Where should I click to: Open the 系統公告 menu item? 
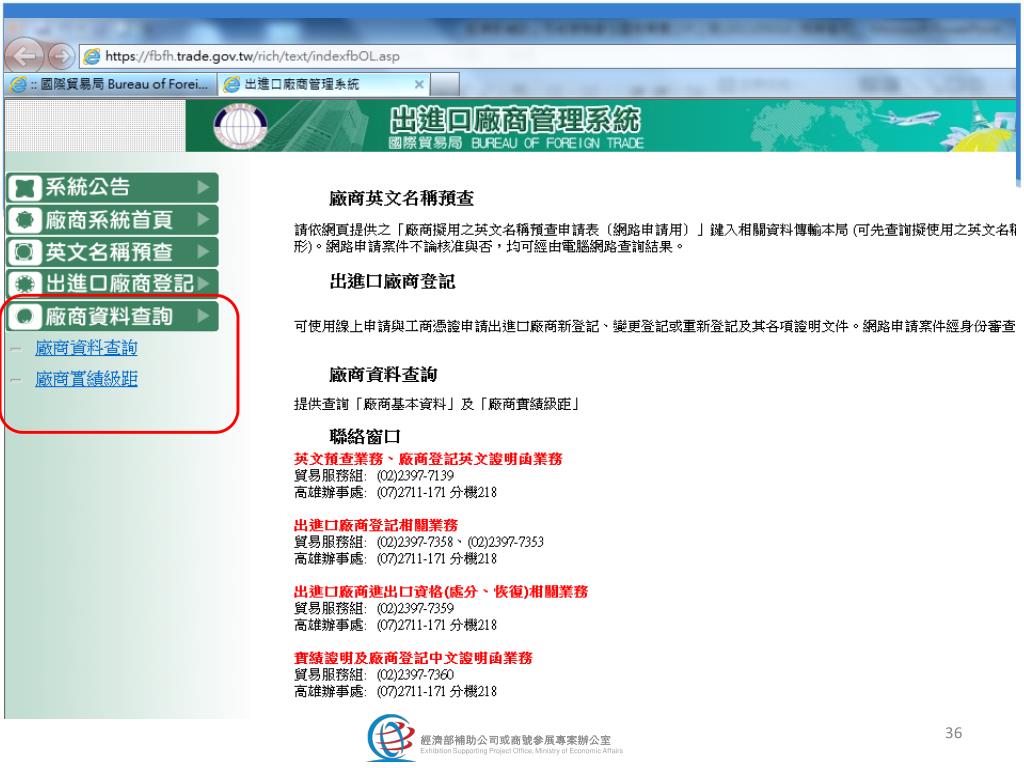coord(112,187)
